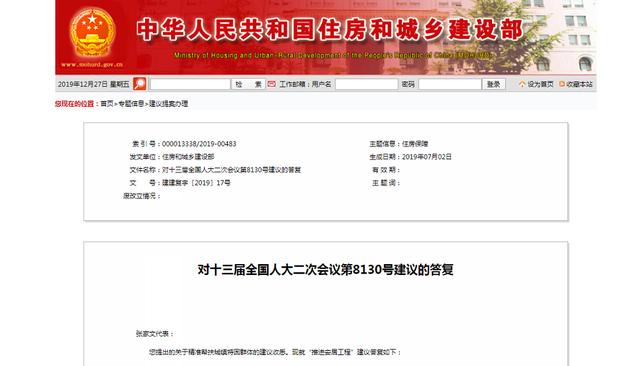This screenshot has height=366, width=640.
Task: Focus the 用户名 username field
Action: point(366,84)
